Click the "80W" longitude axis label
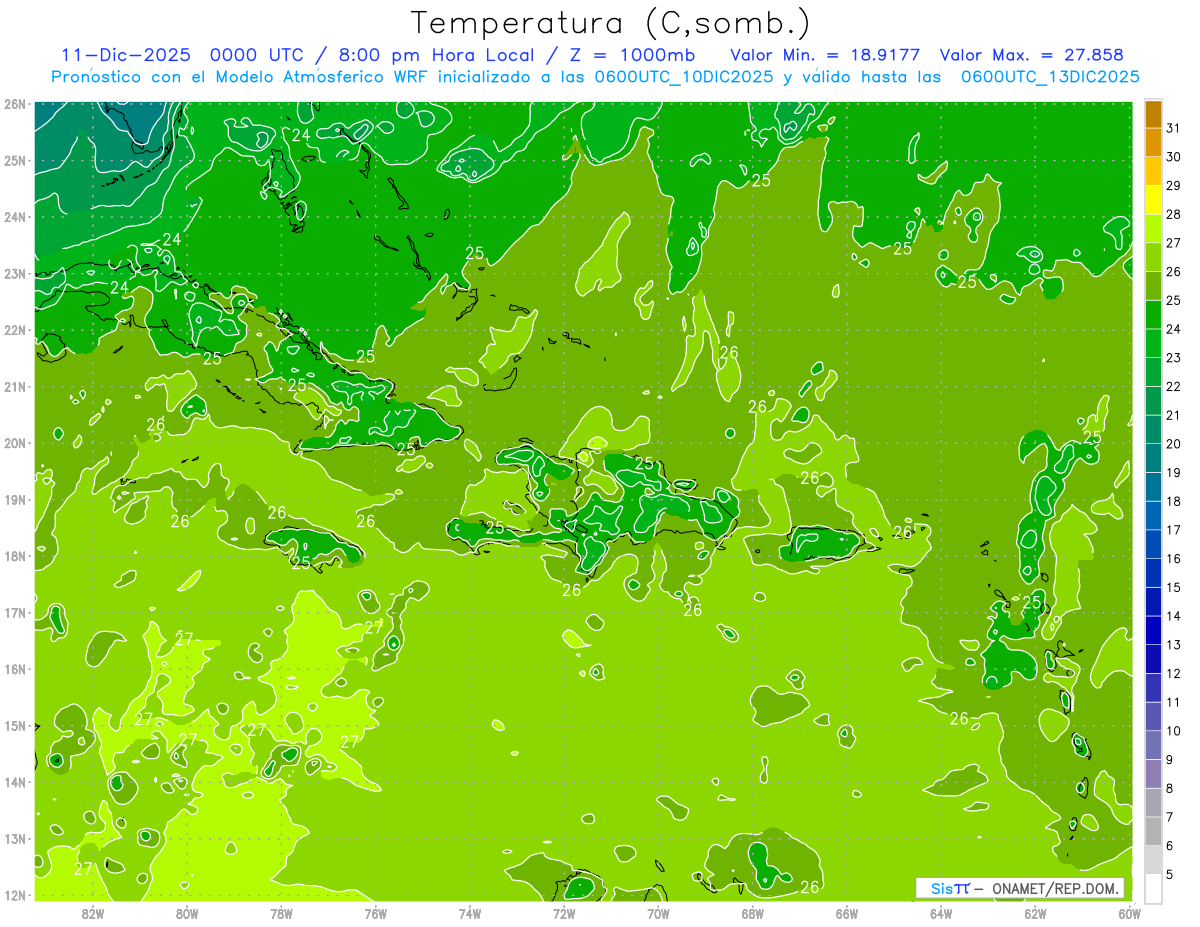This screenshot has height=927, width=1200. 187,912
